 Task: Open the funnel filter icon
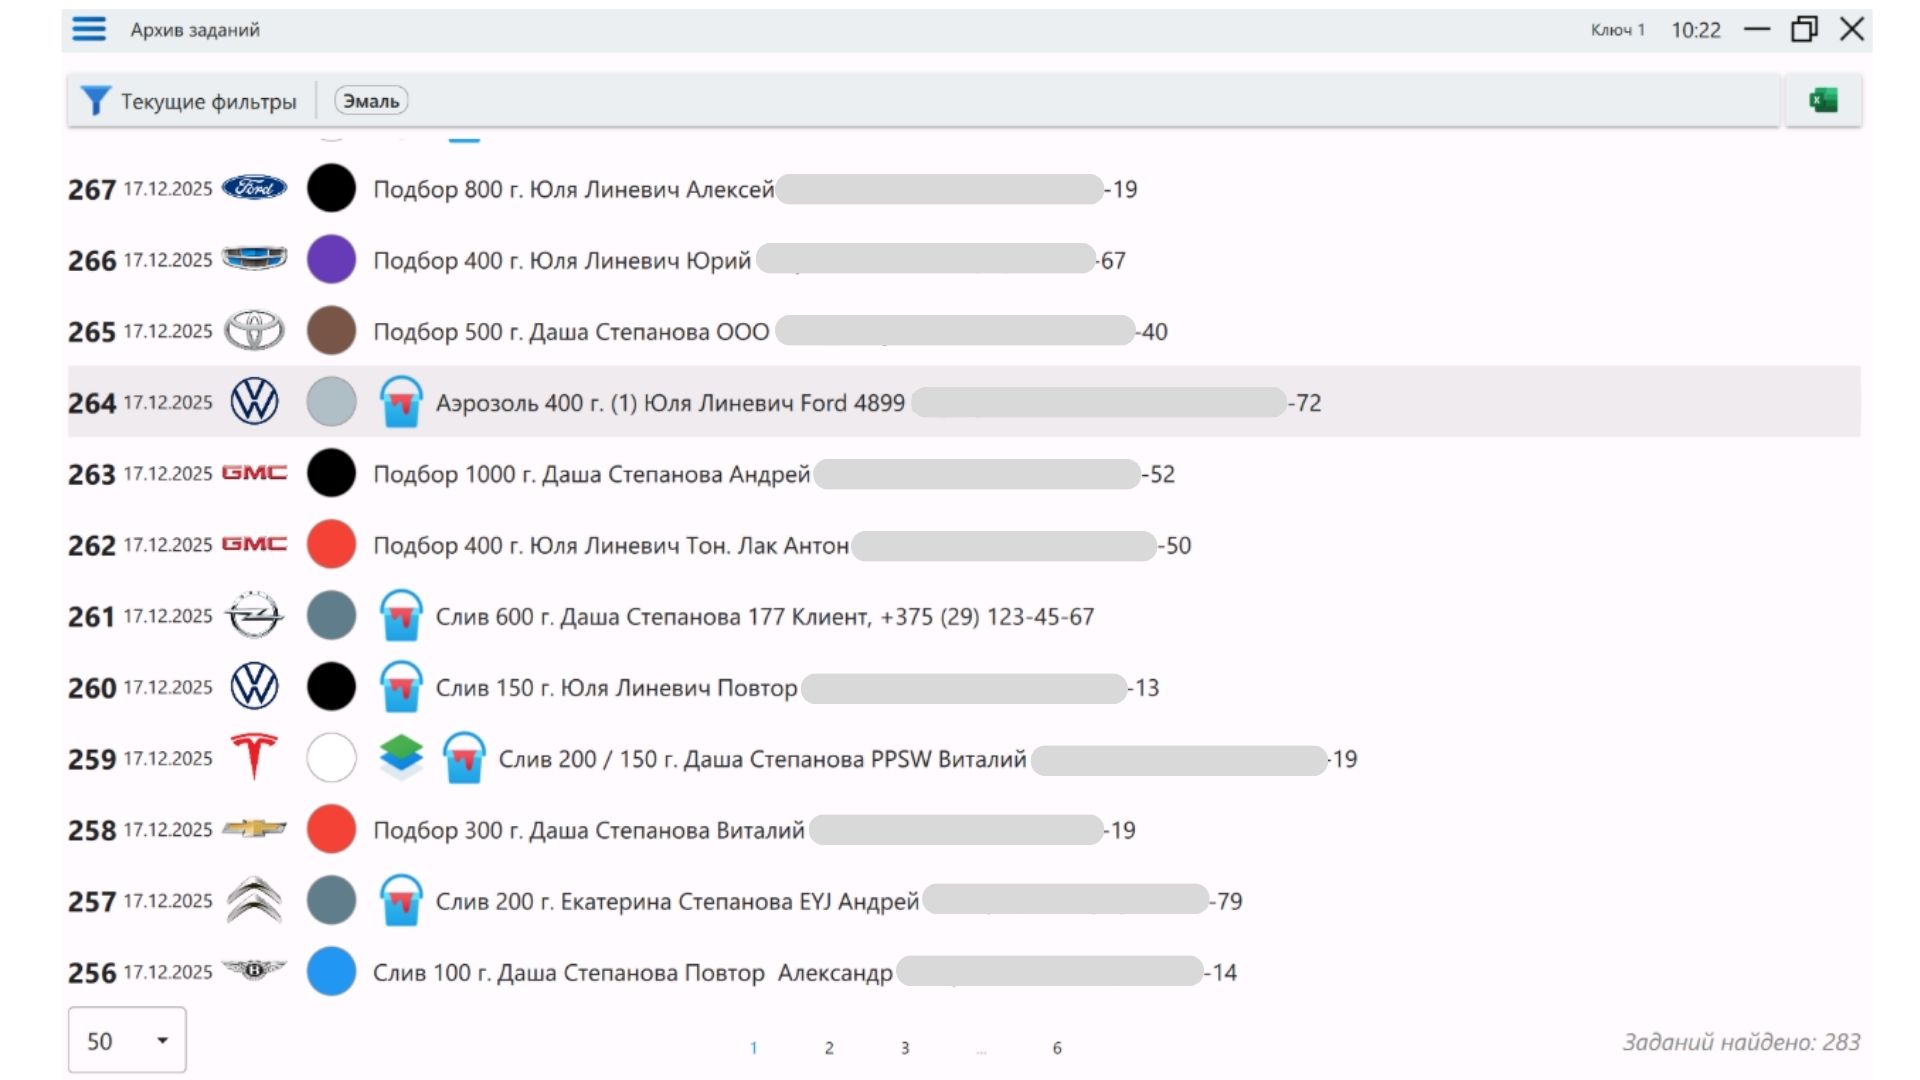point(95,100)
